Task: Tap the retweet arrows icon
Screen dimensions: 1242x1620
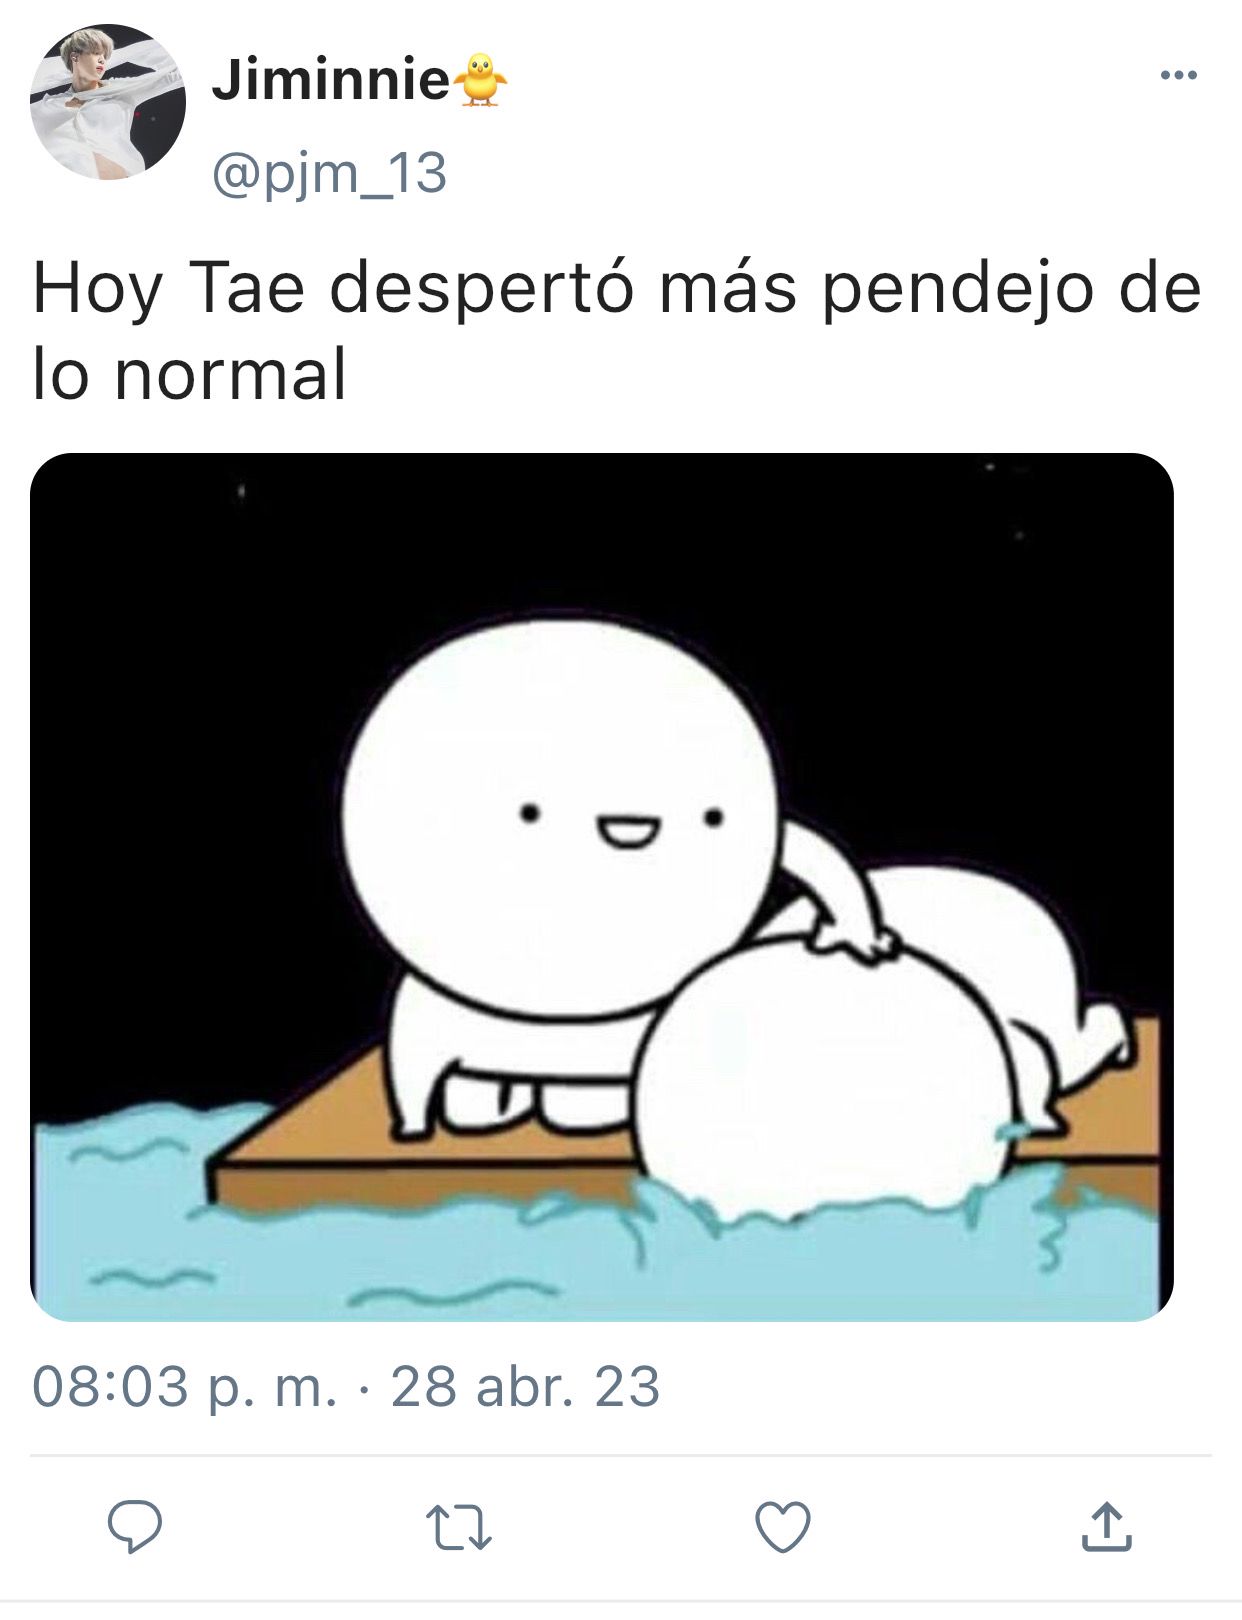Action: click(458, 1528)
